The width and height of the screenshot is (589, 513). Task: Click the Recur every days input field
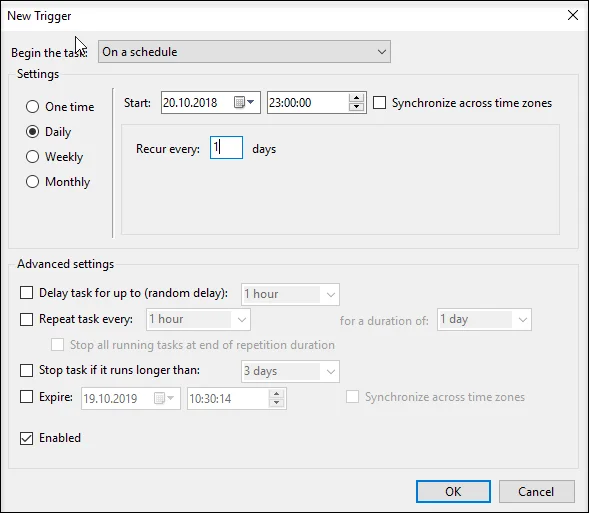pos(226,148)
